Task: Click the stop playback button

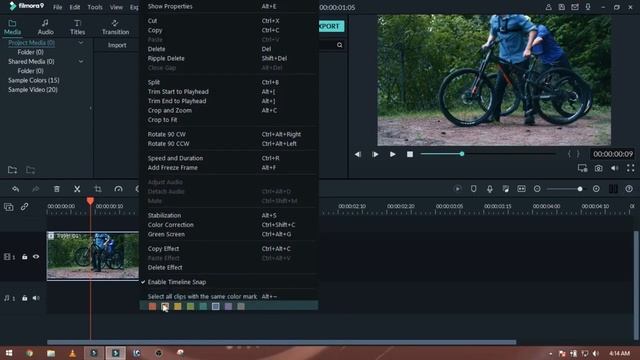Action: (x=410, y=154)
